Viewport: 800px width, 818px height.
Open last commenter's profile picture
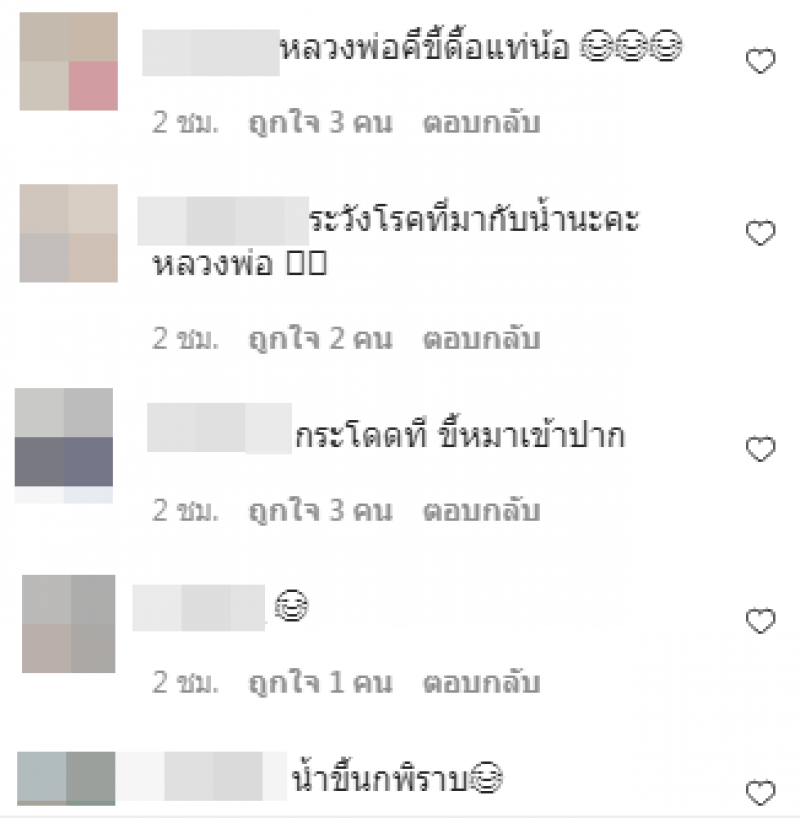(x=66, y=778)
